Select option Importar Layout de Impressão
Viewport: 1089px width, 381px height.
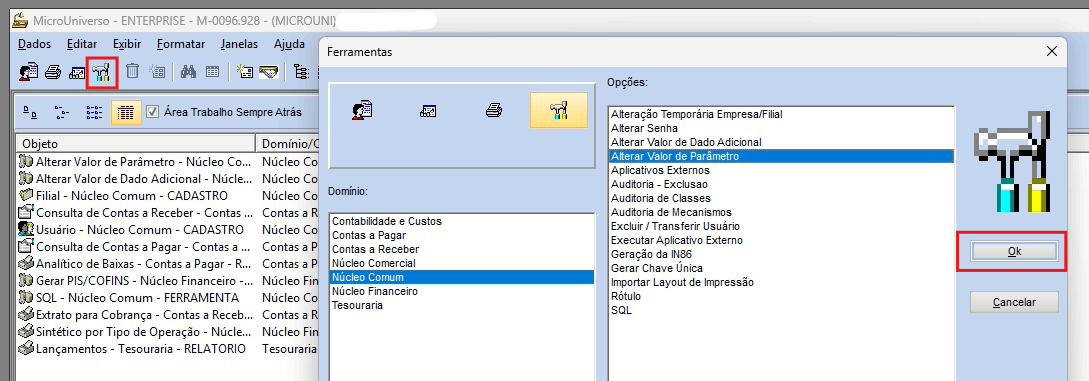pyautogui.click(x=781, y=282)
